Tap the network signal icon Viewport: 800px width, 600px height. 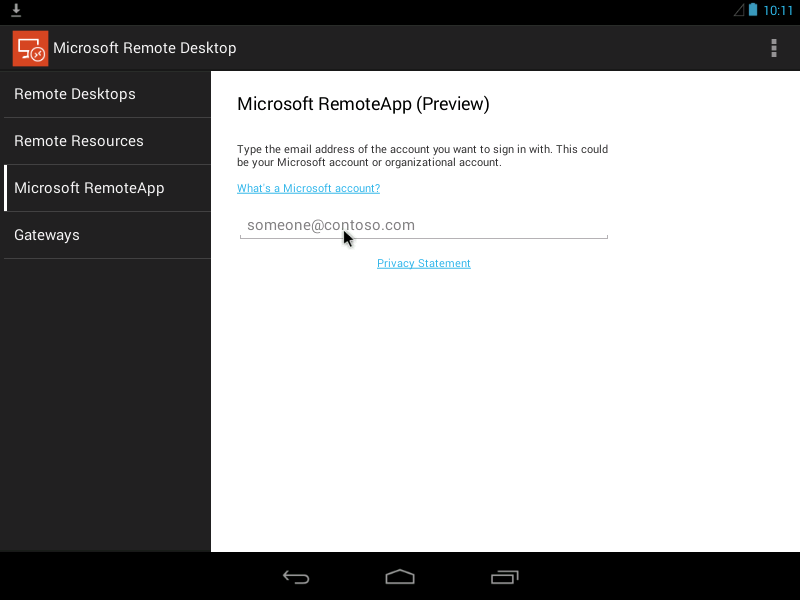click(737, 11)
